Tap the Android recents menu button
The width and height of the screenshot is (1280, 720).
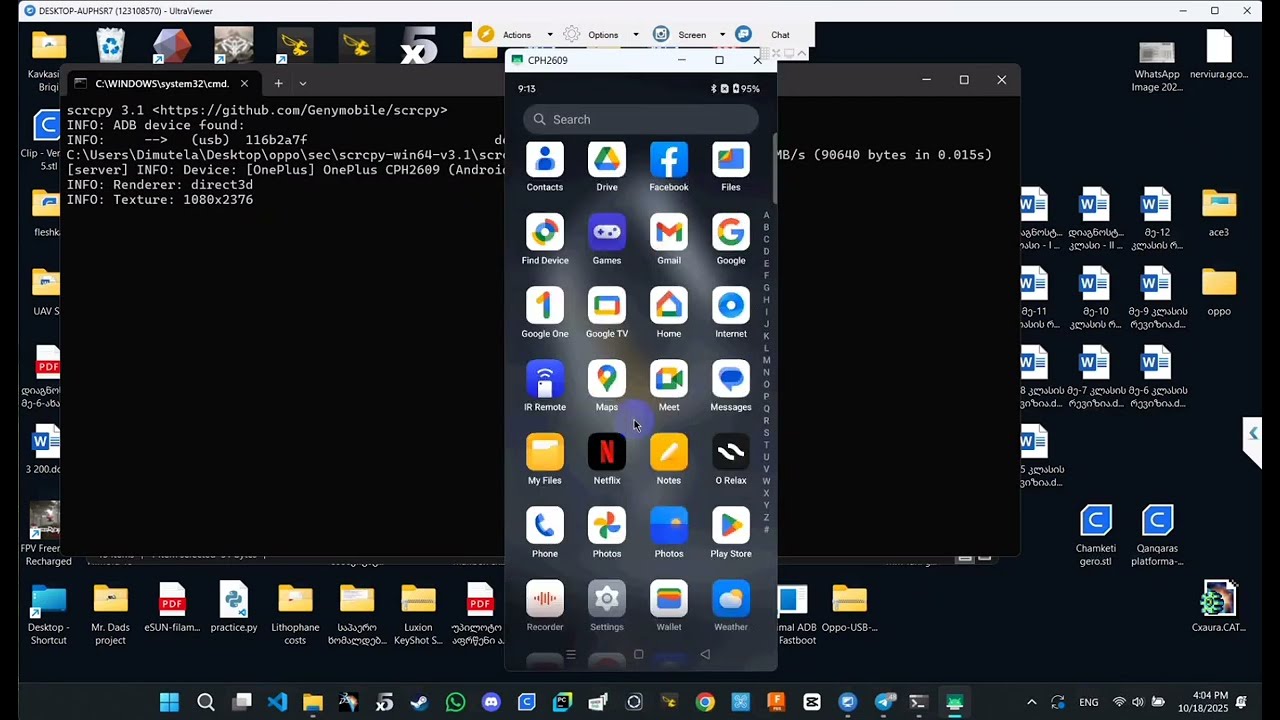click(x=571, y=654)
